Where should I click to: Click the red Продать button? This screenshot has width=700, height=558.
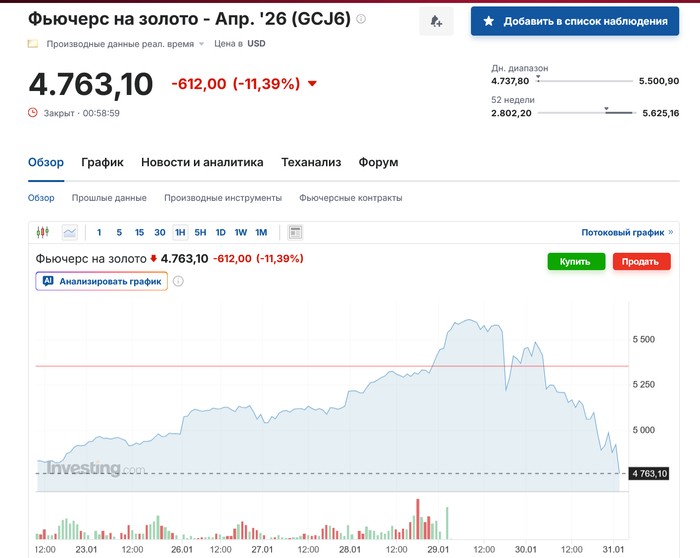coord(641,261)
